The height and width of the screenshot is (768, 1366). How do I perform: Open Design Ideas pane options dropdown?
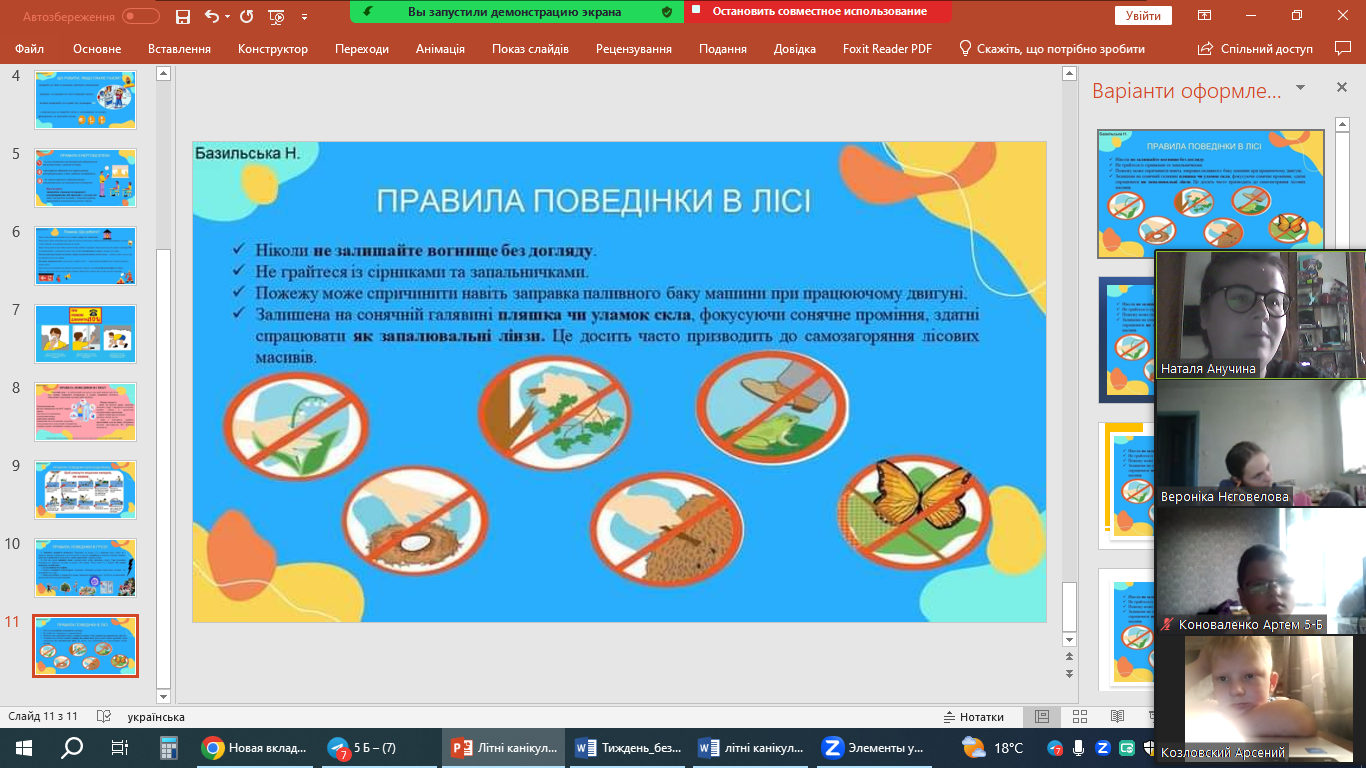coord(1300,89)
